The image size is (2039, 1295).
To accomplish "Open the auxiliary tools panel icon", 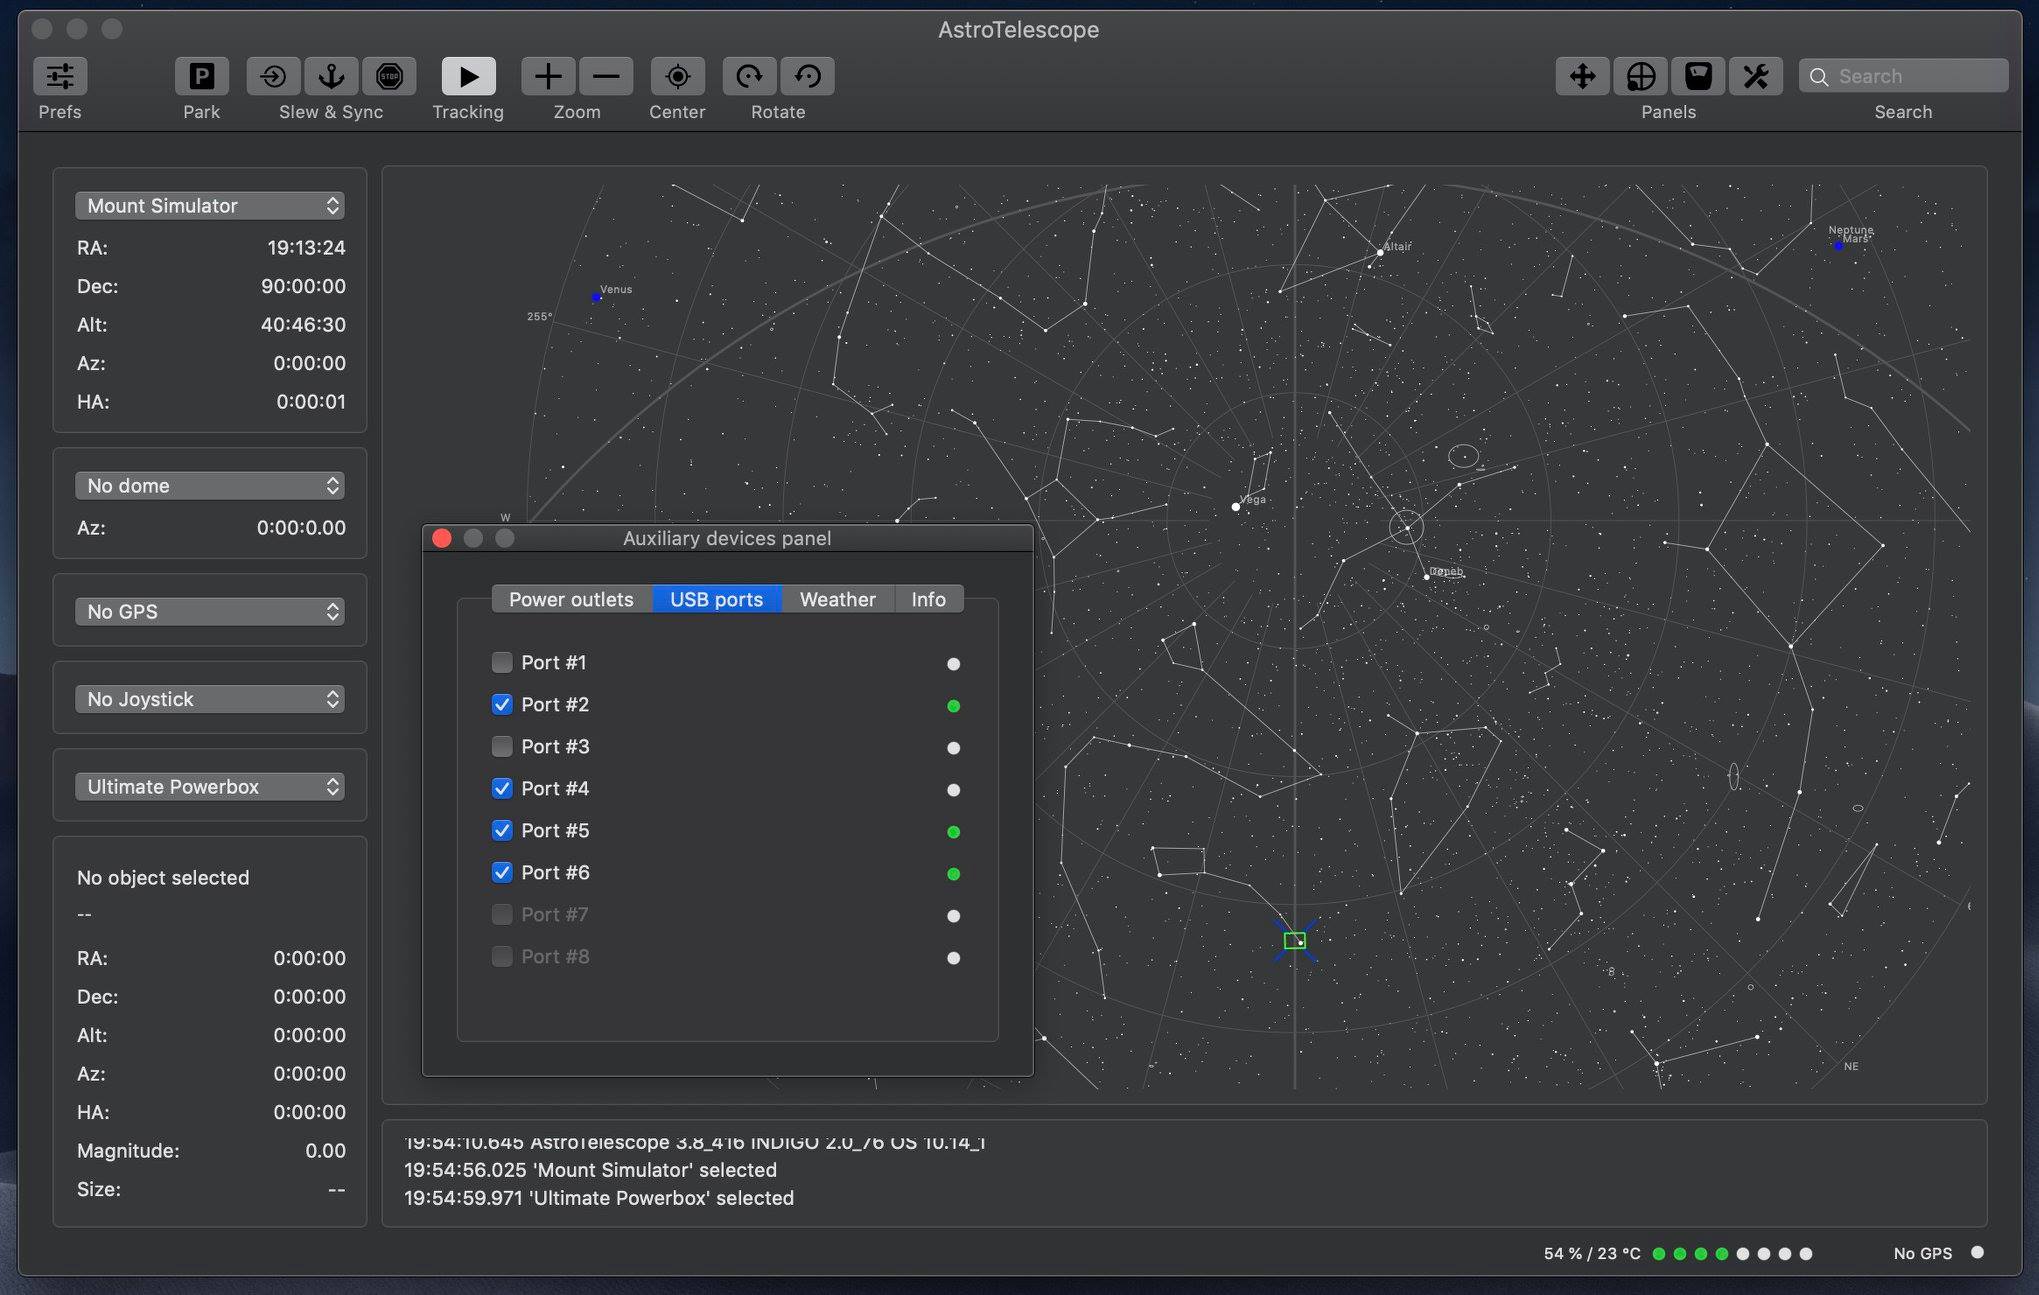I will pyautogui.click(x=1756, y=76).
